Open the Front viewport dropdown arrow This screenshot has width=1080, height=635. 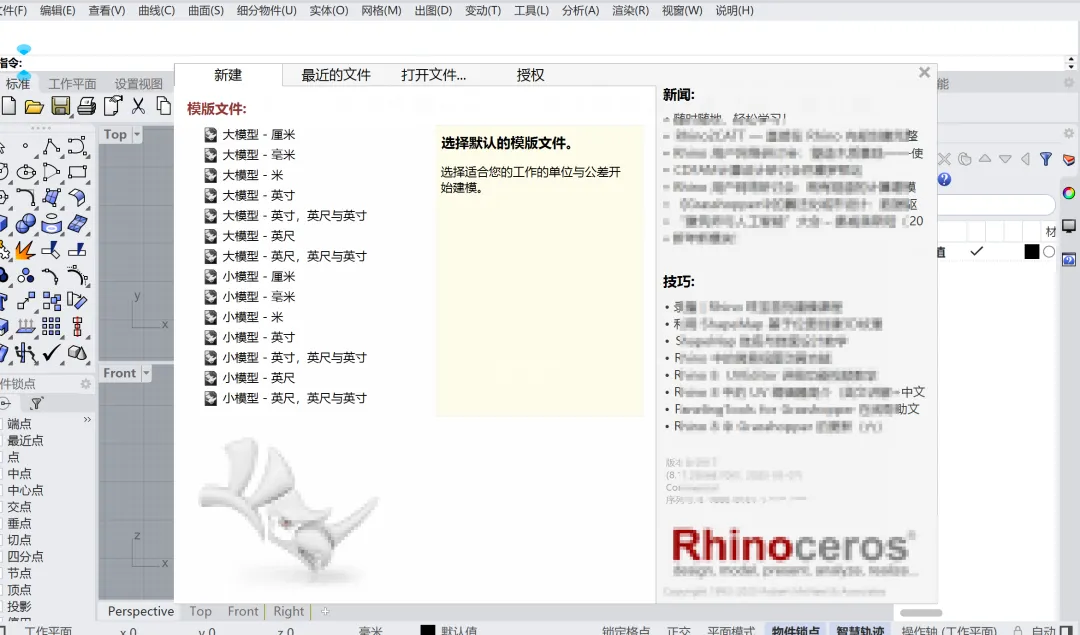click(146, 373)
